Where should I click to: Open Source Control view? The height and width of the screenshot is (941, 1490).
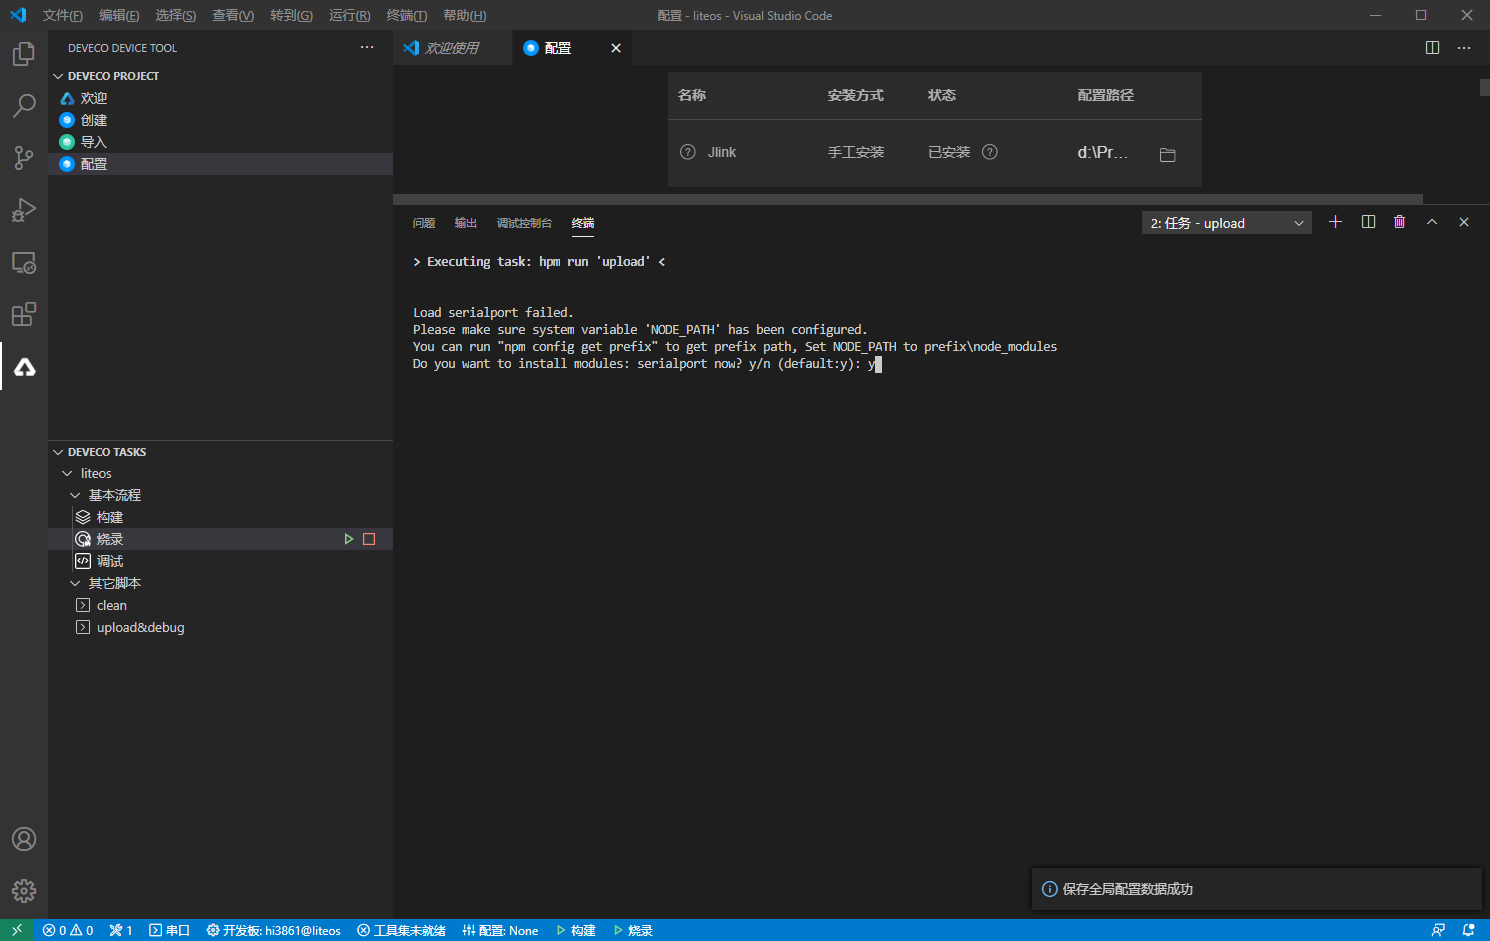tap(24, 158)
